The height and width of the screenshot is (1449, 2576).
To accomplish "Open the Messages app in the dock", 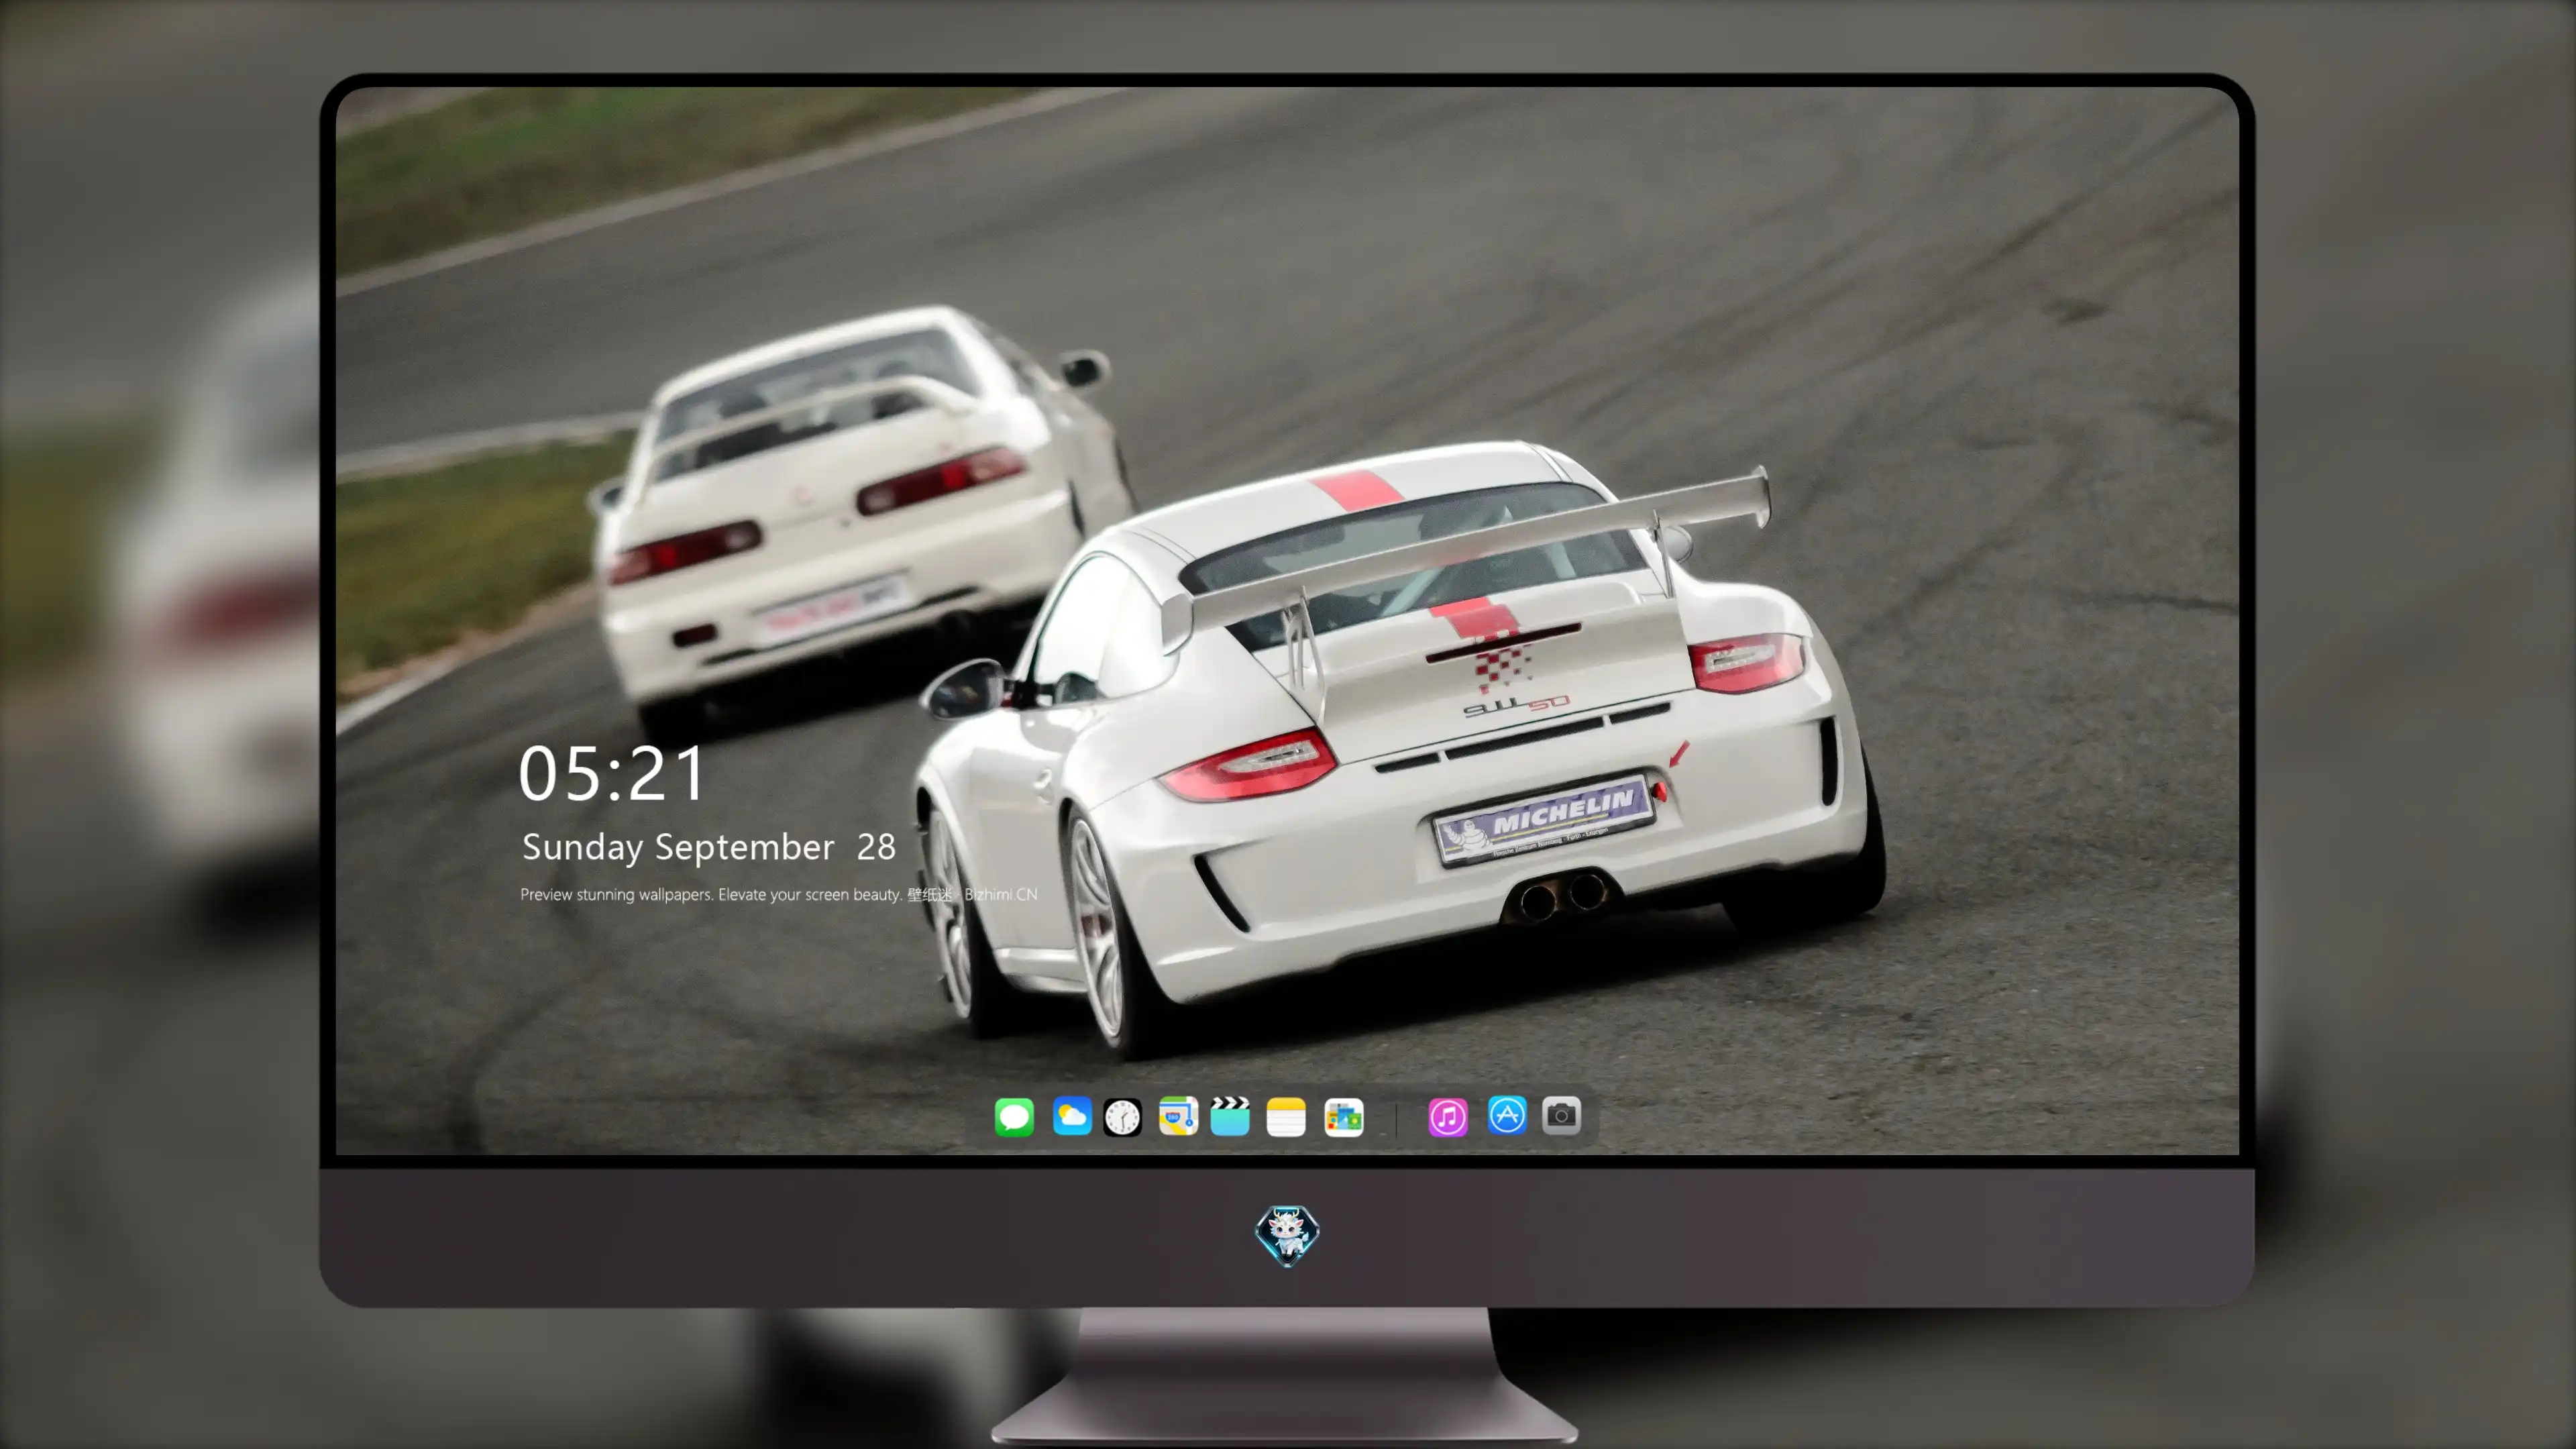I will 1014,1117.
